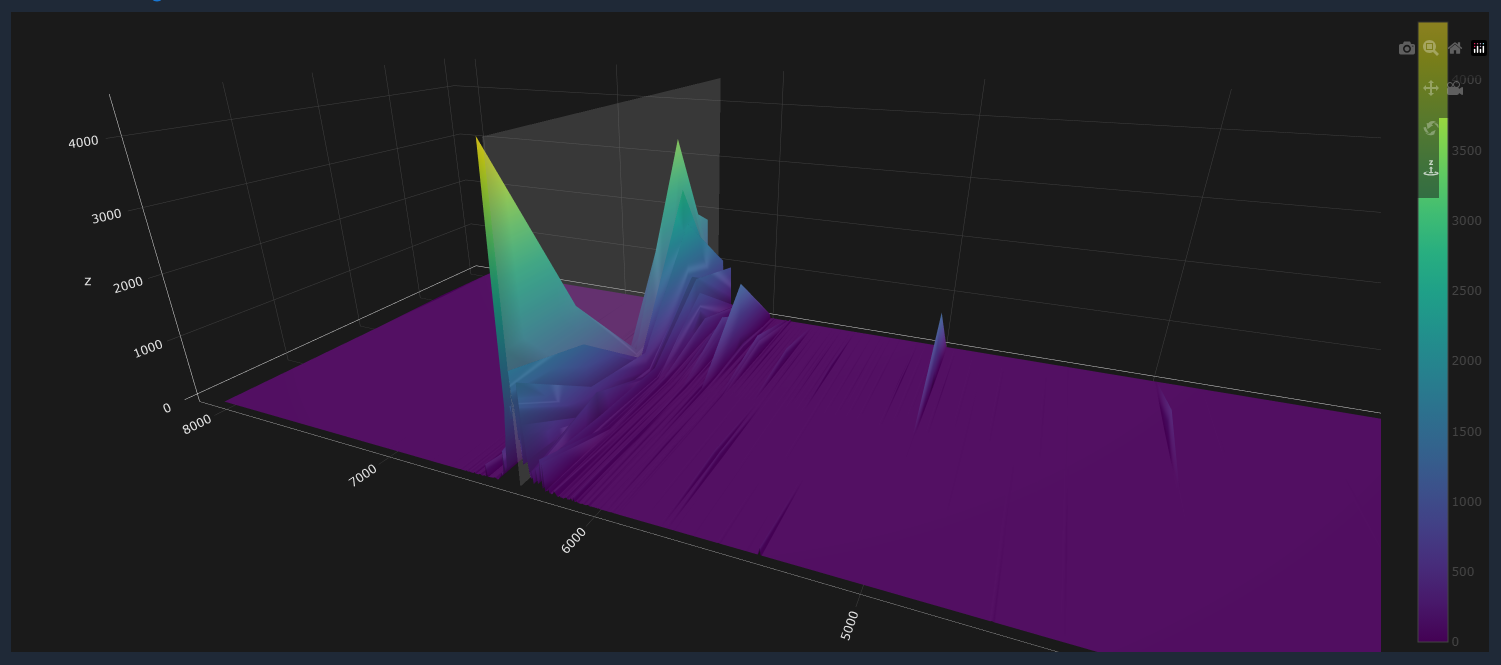Select the Zoom magnifier tool
Image resolution: width=1501 pixels, height=665 pixels.
(x=1431, y=48)
